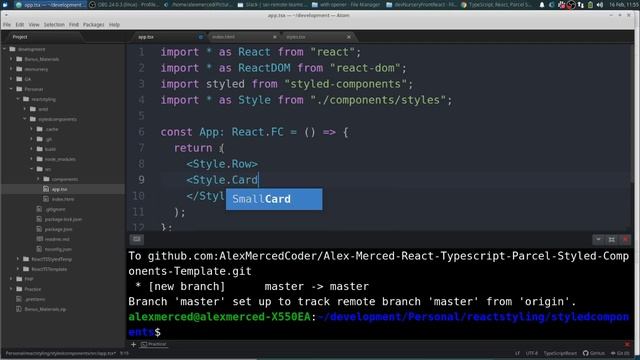This screenshot has height=360, width=640.
Task: Close the styles.tsx tab
Action: 349,37
